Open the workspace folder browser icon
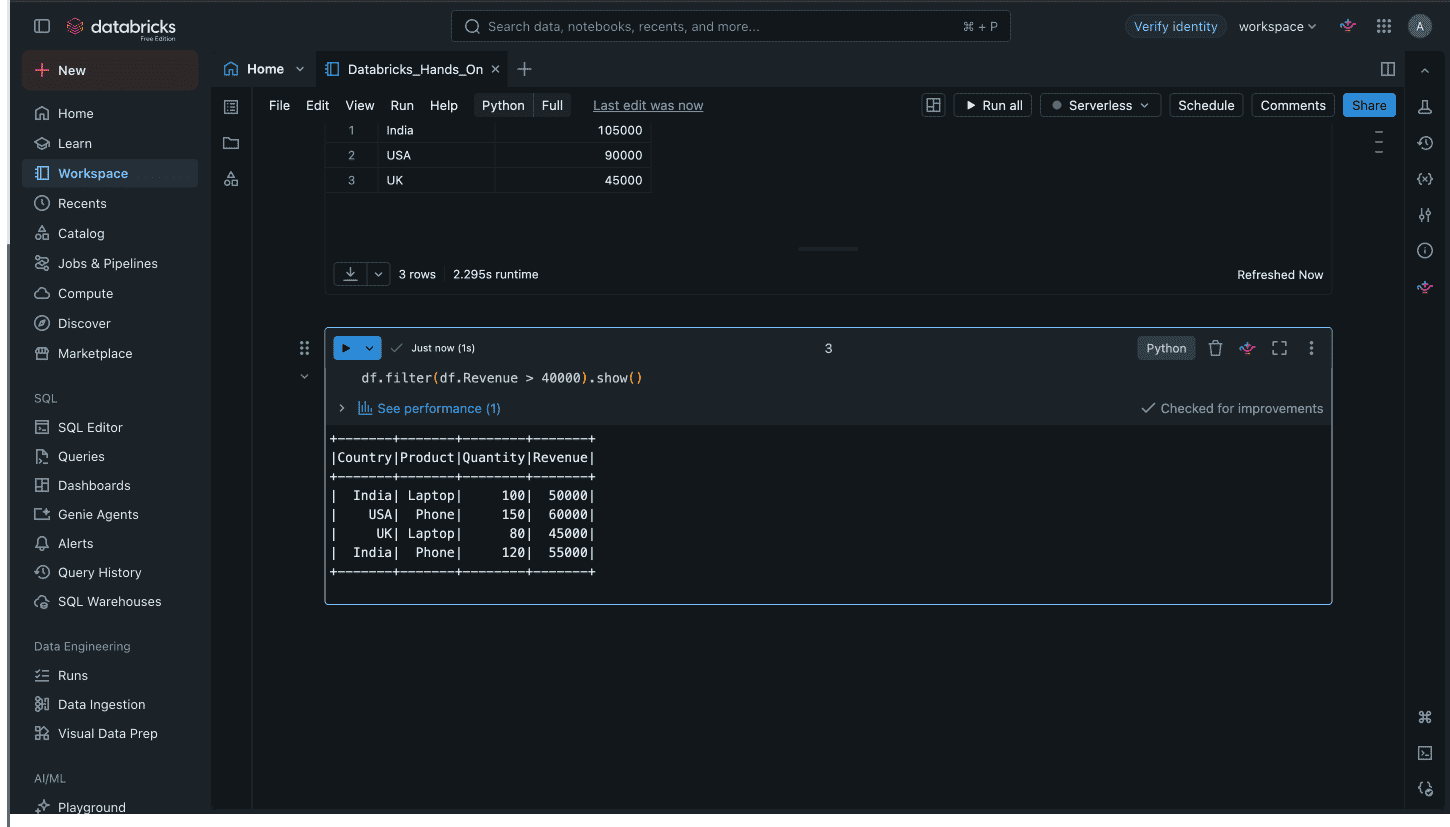 pyautogui.click(x=231, y=143)
